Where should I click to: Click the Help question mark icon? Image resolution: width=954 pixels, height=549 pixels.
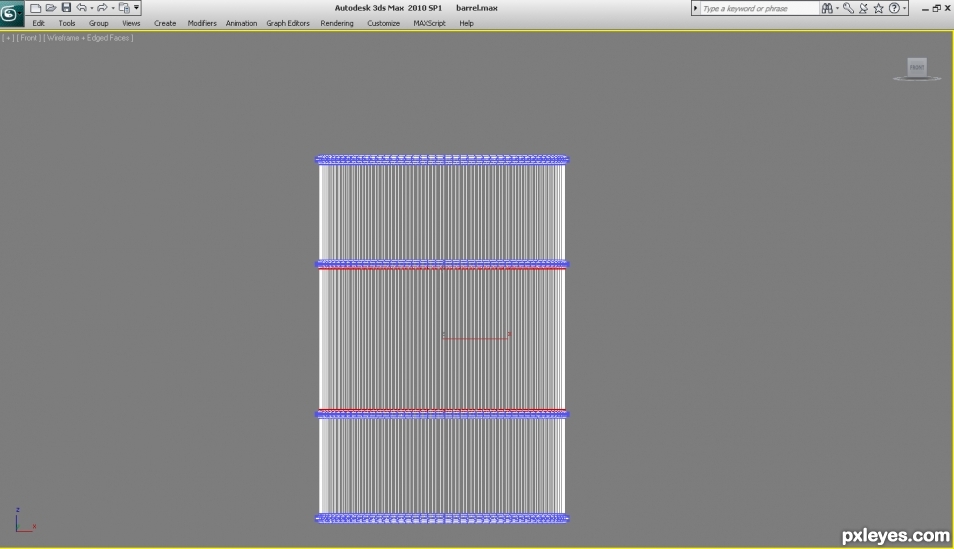click(x=894, y=8)
